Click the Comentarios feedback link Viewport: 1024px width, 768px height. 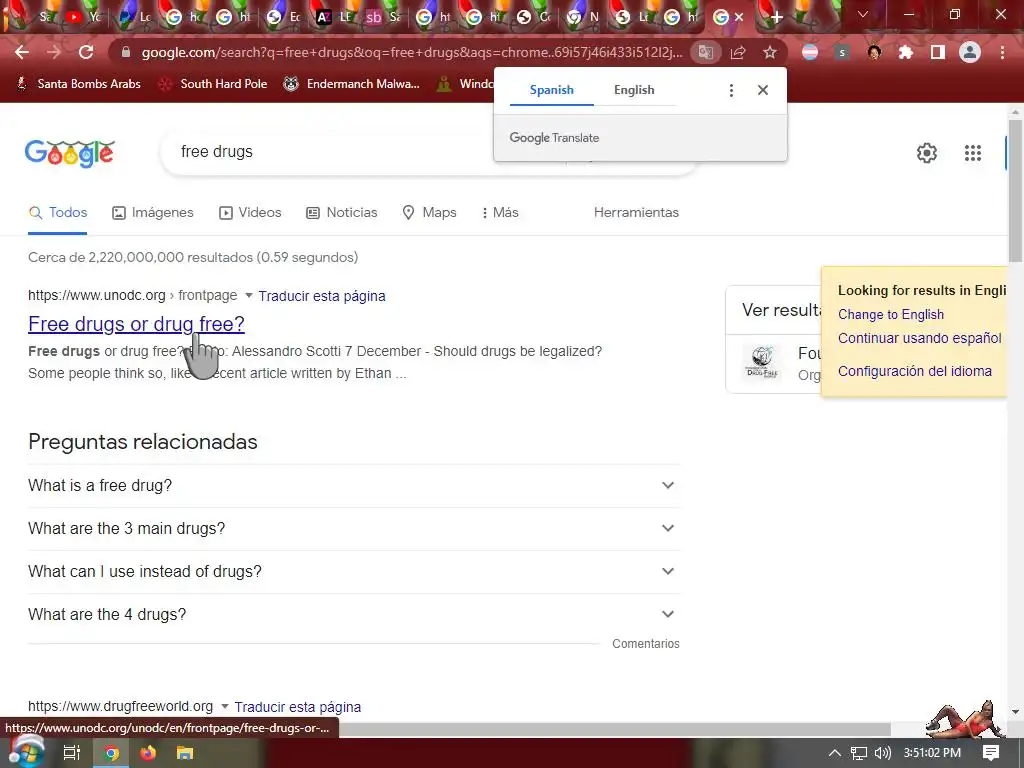click(x=646, y=644)
